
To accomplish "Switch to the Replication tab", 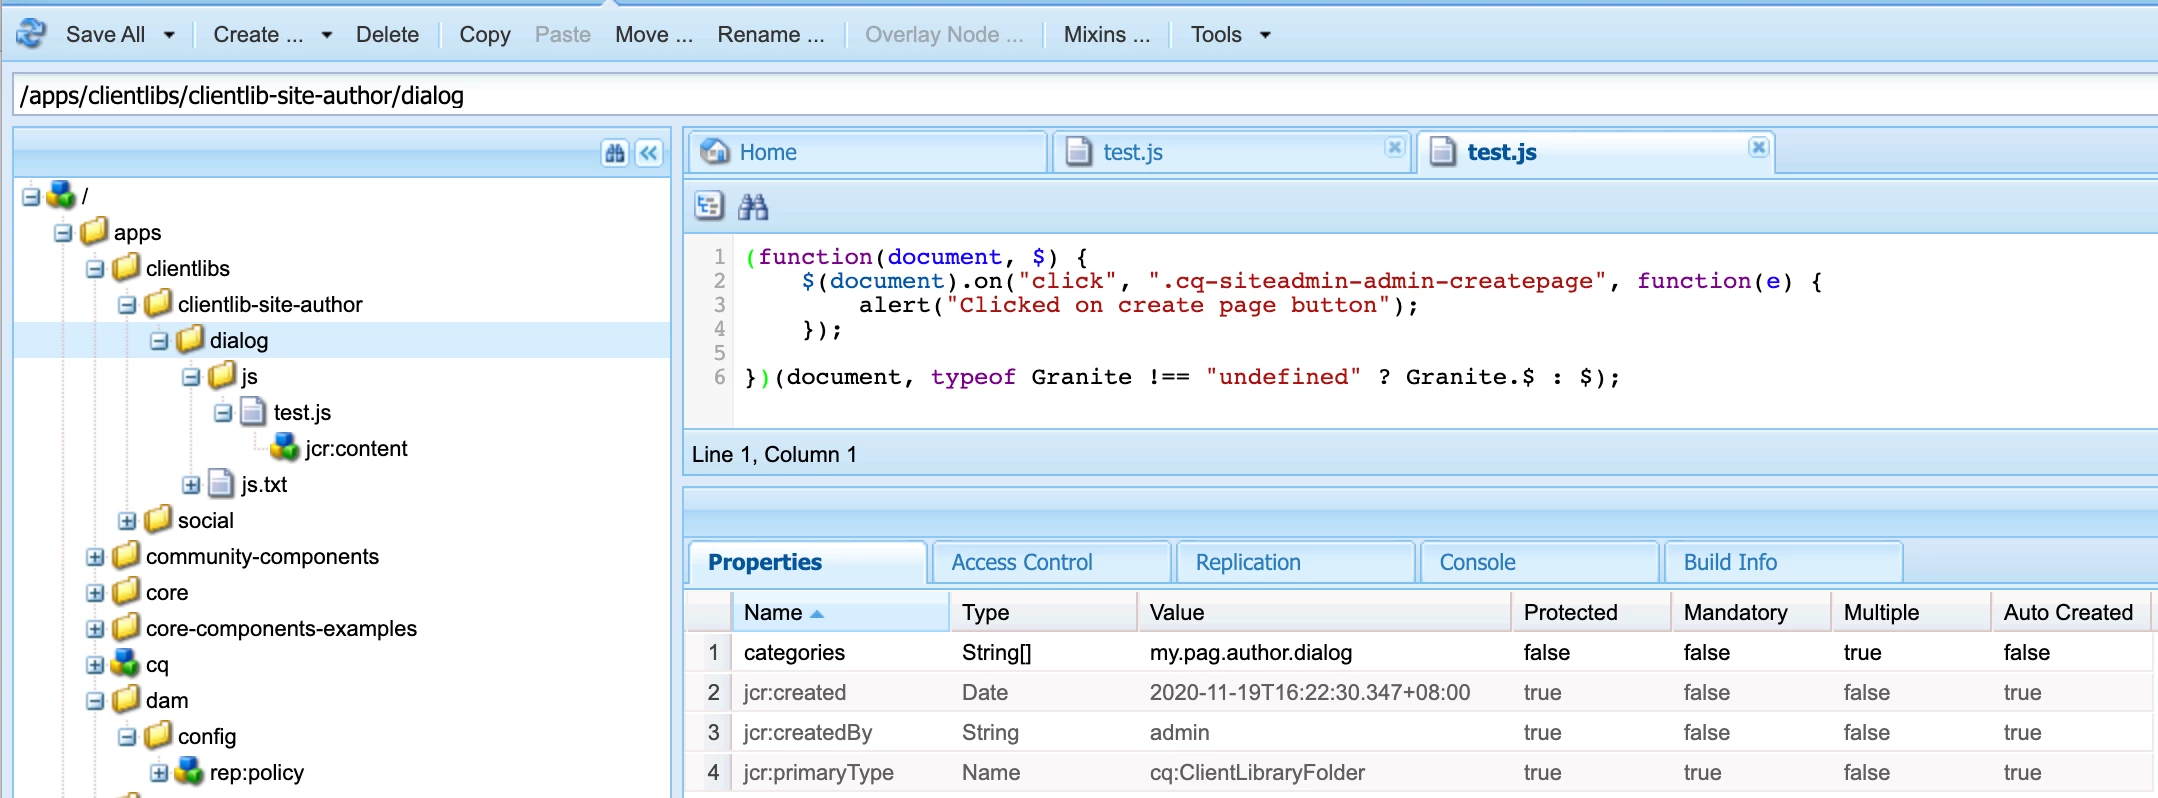I will (x=1295, y=562).
